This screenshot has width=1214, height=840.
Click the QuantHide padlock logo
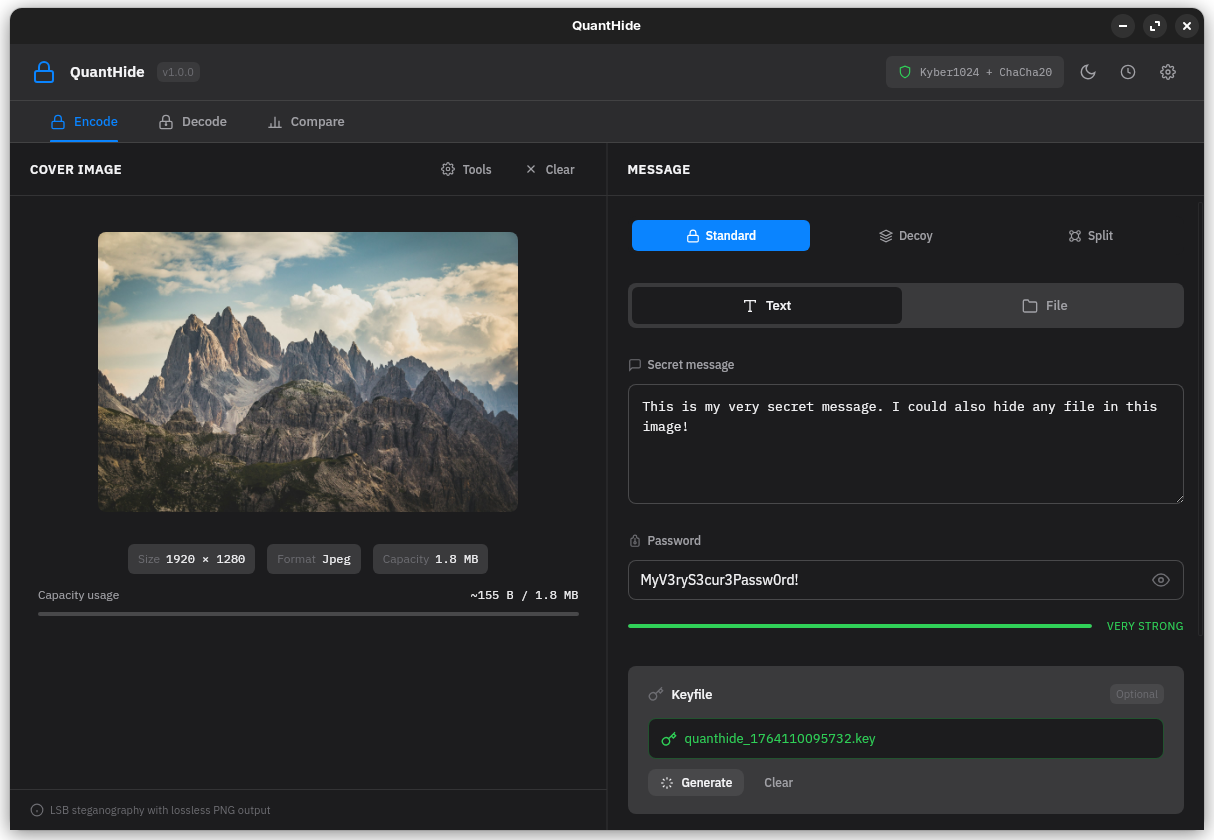(44, 72)
